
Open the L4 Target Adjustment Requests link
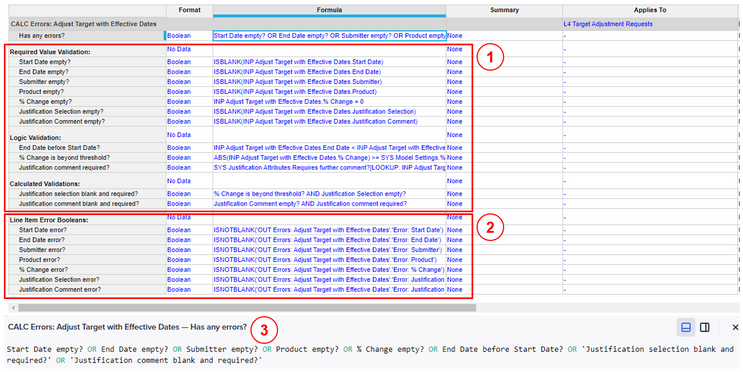607,24
